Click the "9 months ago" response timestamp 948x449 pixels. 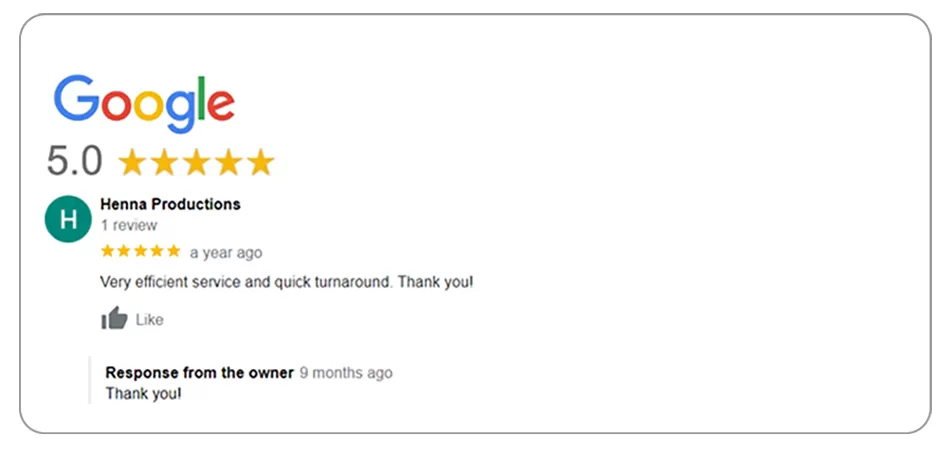pyautogui.click(x=346, y=373)
